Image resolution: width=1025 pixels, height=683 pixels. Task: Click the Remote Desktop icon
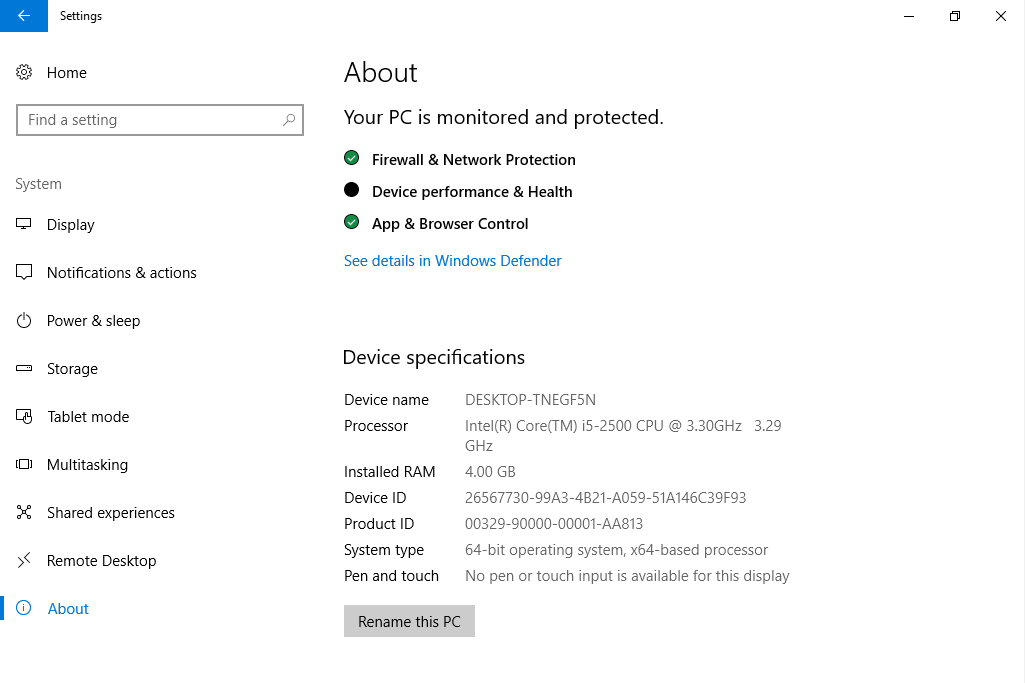point(25,561)
